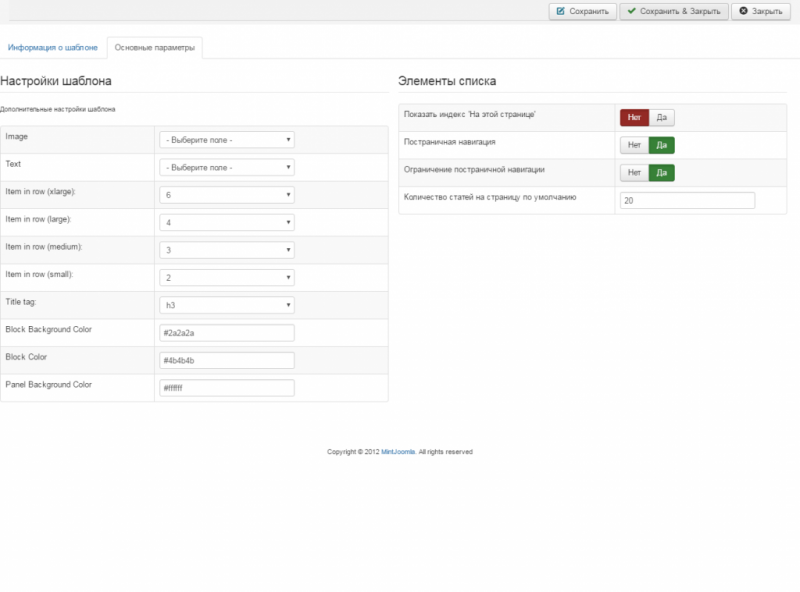This screenshot has height=592, width=800.
Task: Click the Block Background Color field
Action: tap(226, 333)
